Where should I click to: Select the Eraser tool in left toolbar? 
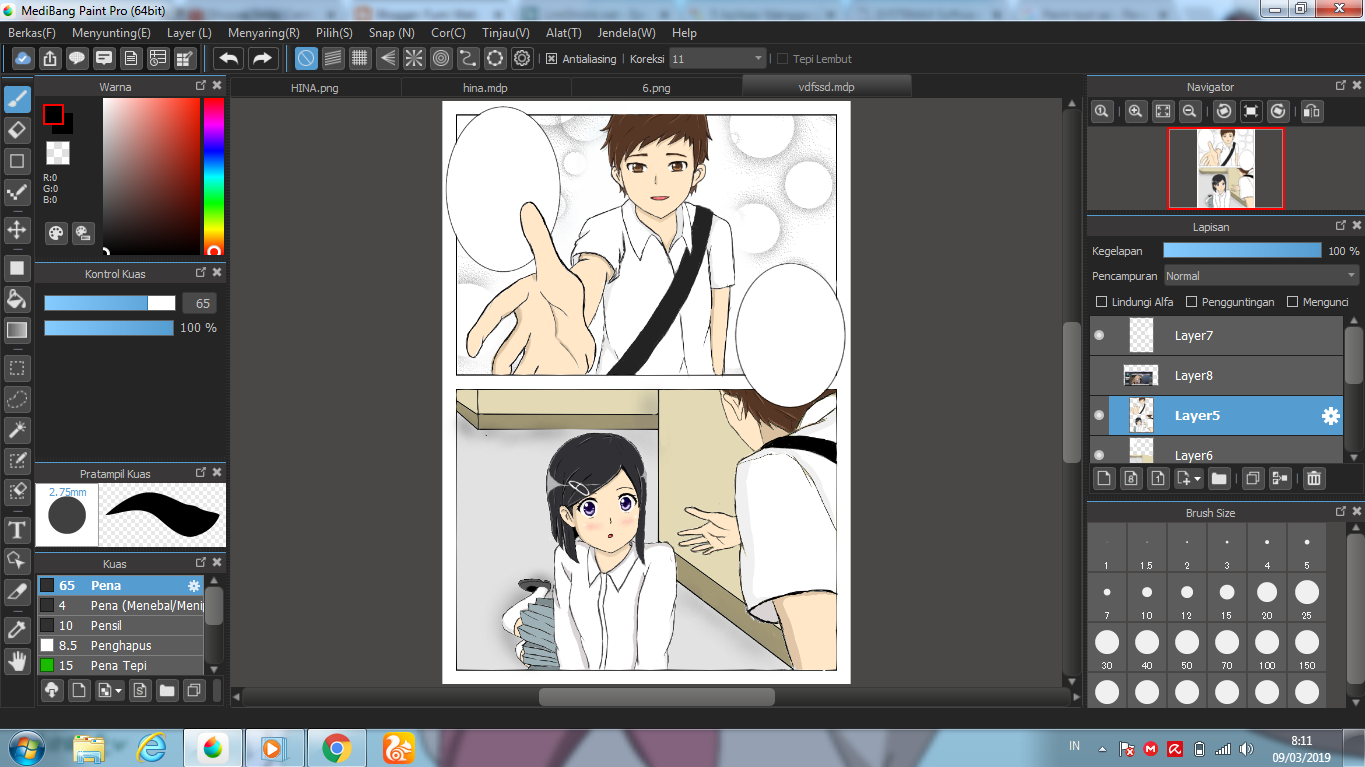pyautogui.click(x=17, y=130)
